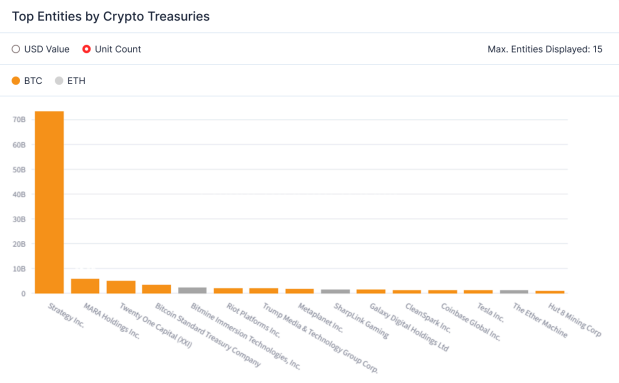Click the Strategy Inc. axis label
The height and width of the screenshot is (383, 619).
[x=66, y=315]
